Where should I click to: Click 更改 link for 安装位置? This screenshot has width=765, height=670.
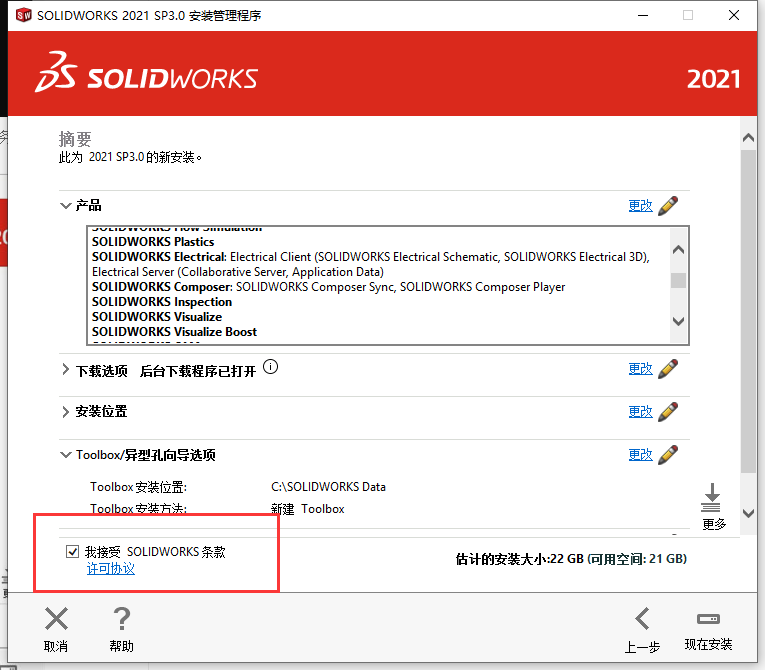[x=641, y=412]
